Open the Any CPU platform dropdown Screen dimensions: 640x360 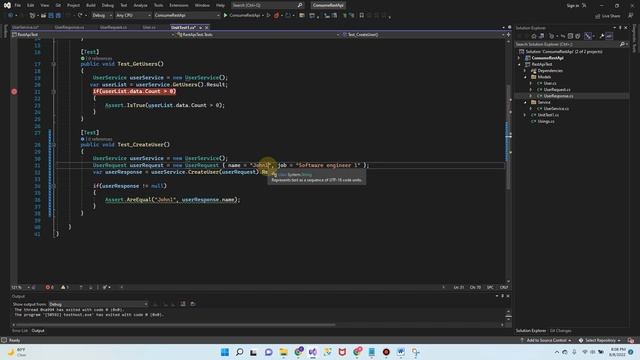tap(133, 16)
